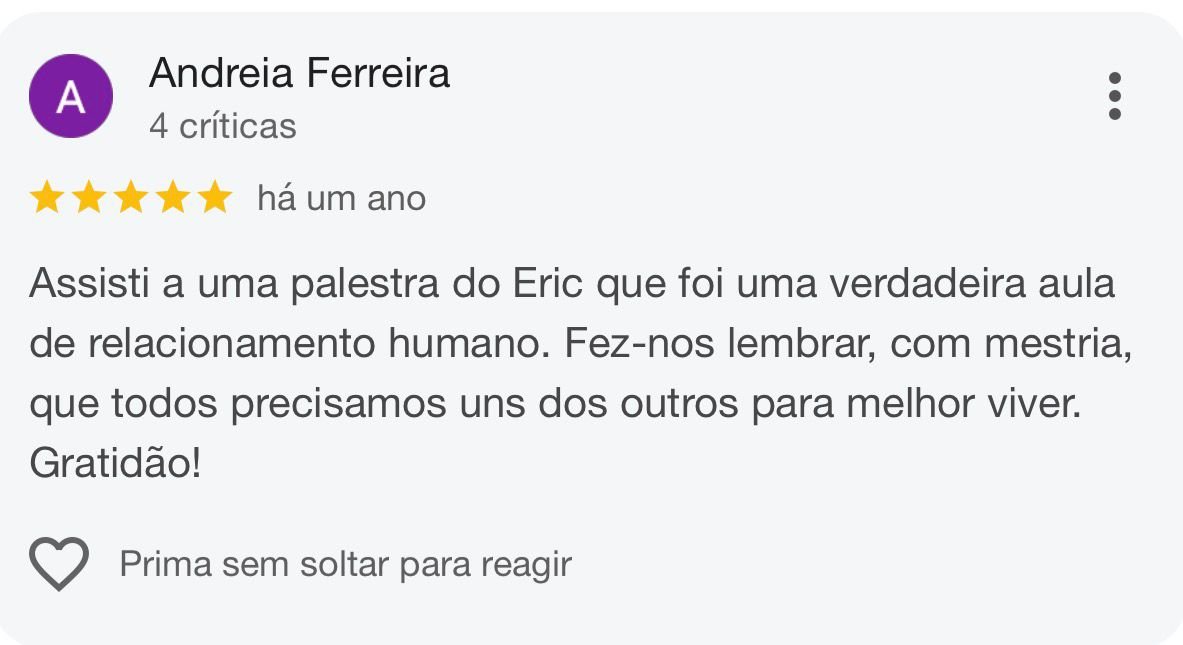
Task: Click 'Prima sem soltar para reagir' label
Action: [x=345, y=563]
